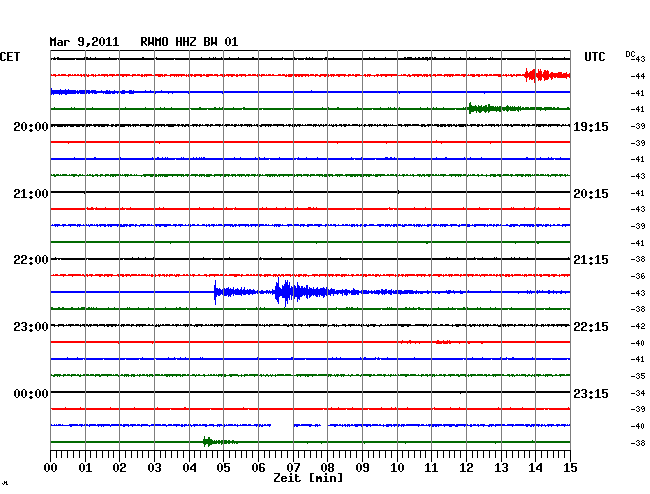Click the '21:15' UTC time label
The width and height of the screenshot is (650, 494).
[x=591, y=260]
